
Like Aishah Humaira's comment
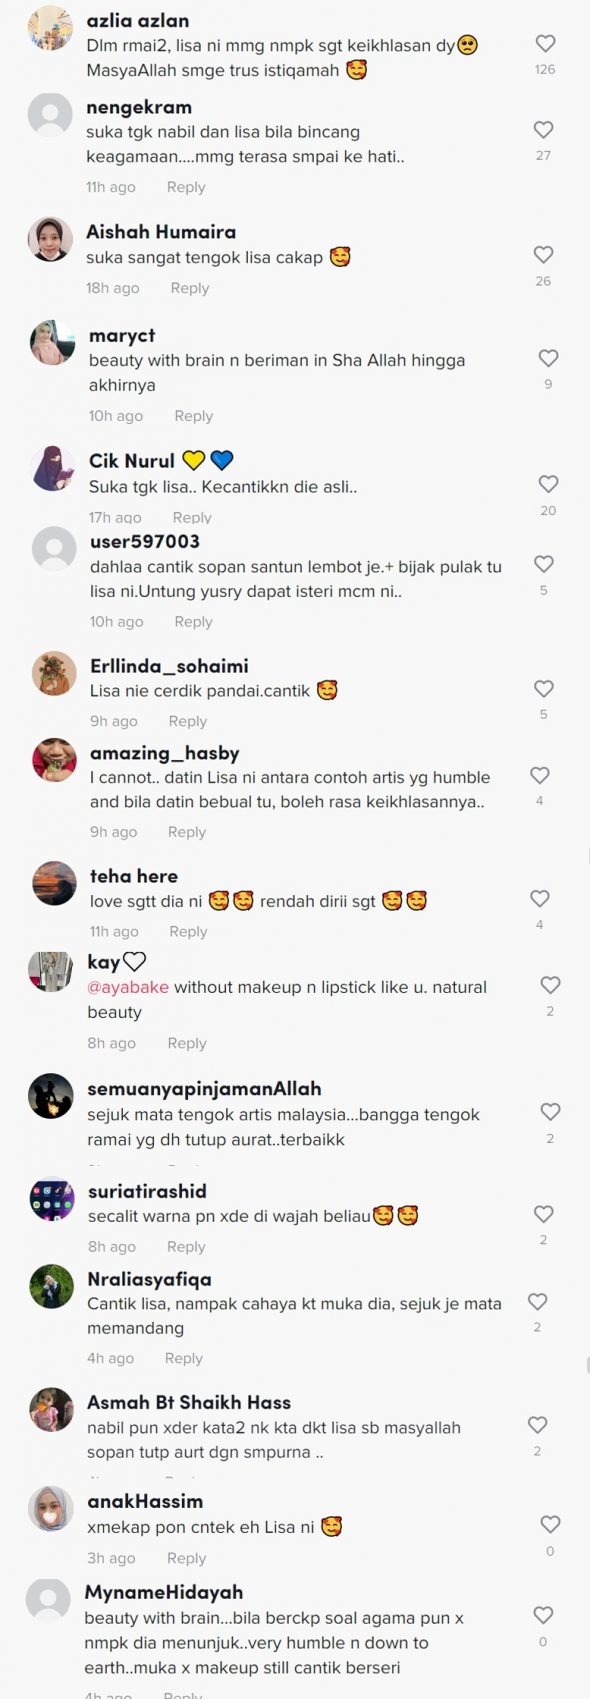[544, 255]
